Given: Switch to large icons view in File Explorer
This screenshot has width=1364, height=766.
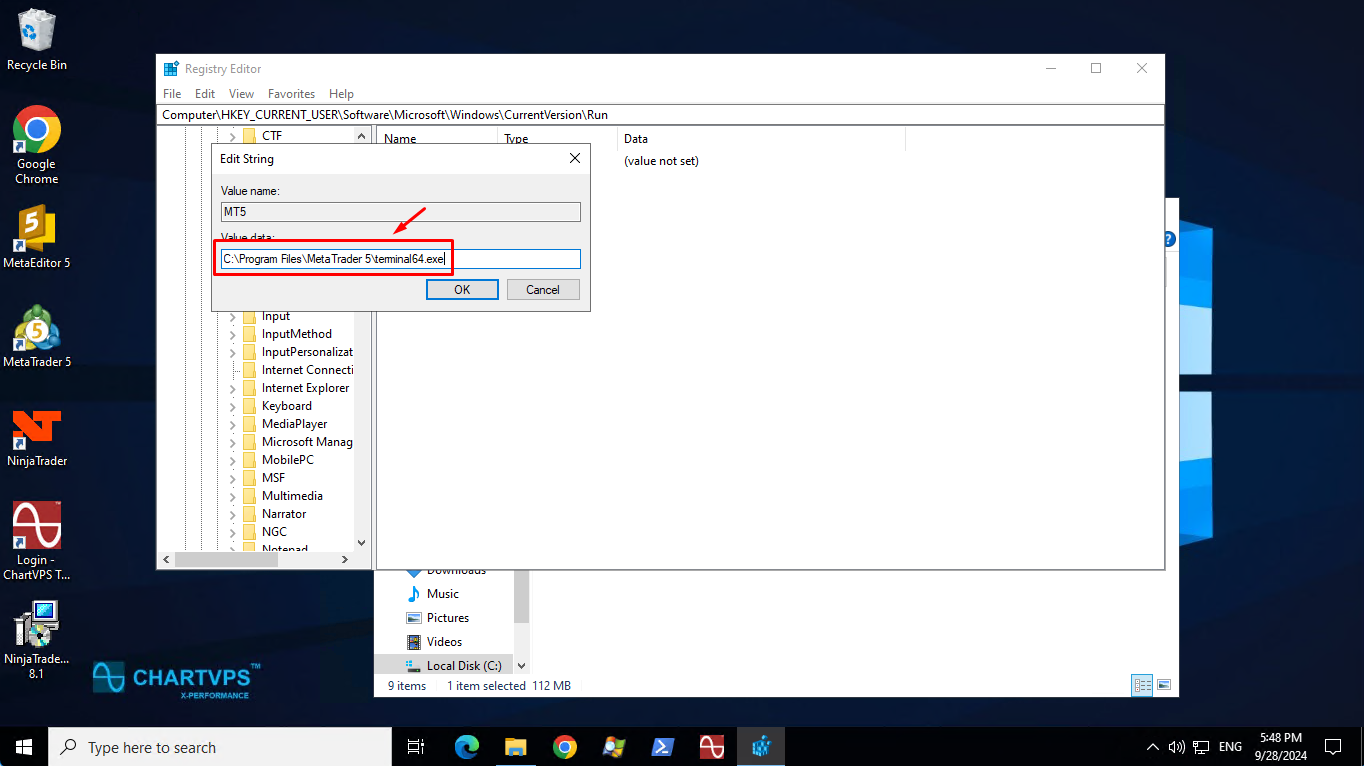Looking at the screenshot, I should click(x=1163, y=685).
